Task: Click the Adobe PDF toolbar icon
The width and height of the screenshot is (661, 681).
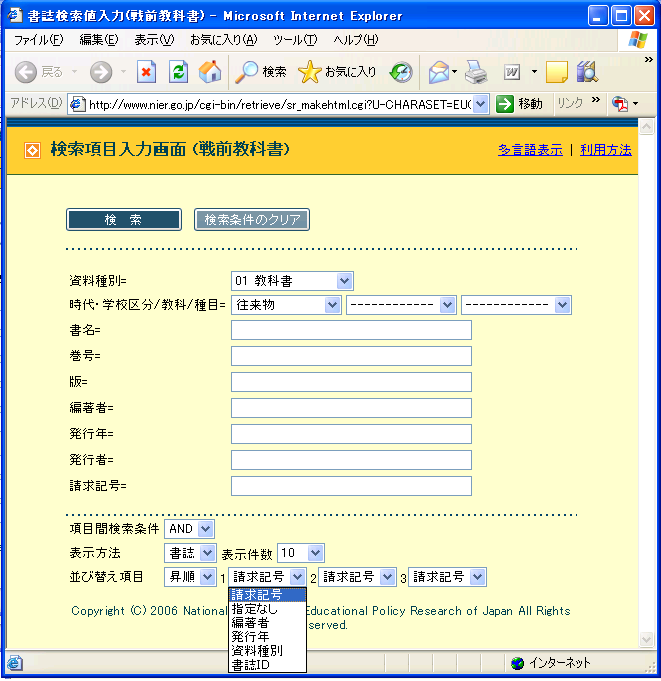Action: tap(620, 104)
